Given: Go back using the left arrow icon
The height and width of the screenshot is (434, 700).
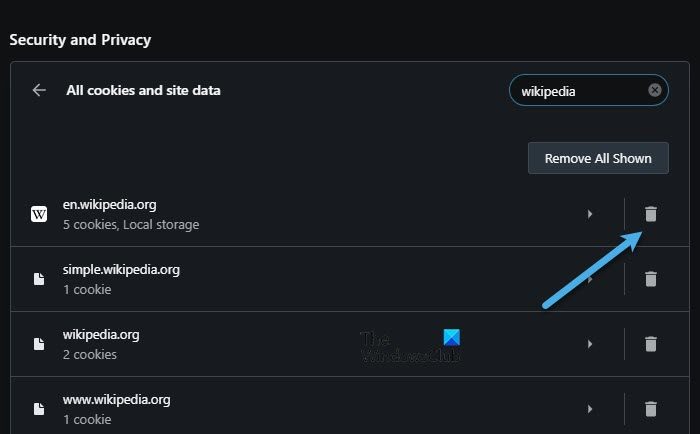Looking at the screenshot, I should [x=39, y=90].
